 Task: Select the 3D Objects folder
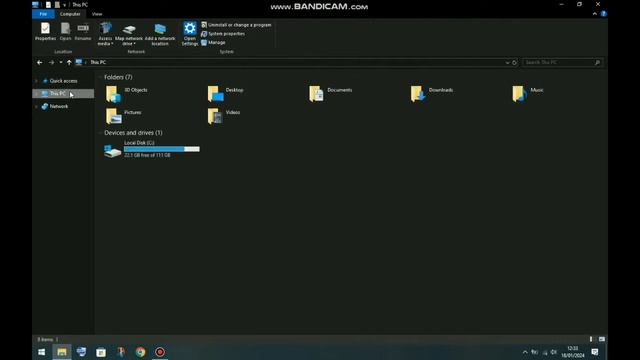pos(127,93)
